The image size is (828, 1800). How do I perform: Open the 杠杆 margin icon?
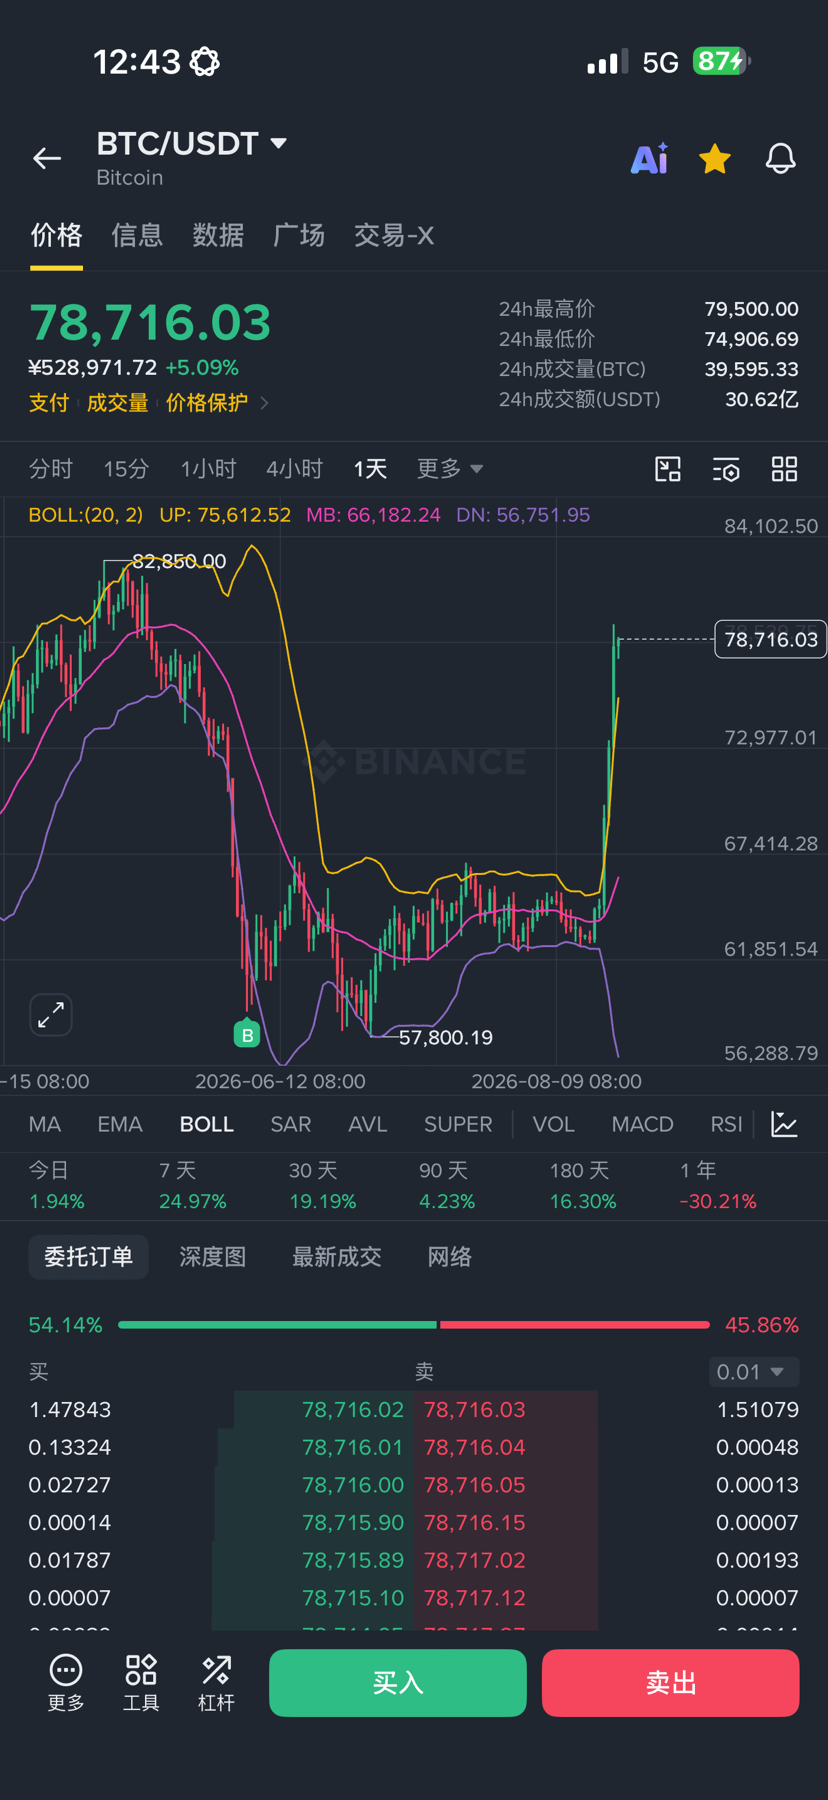[216, 1682]
